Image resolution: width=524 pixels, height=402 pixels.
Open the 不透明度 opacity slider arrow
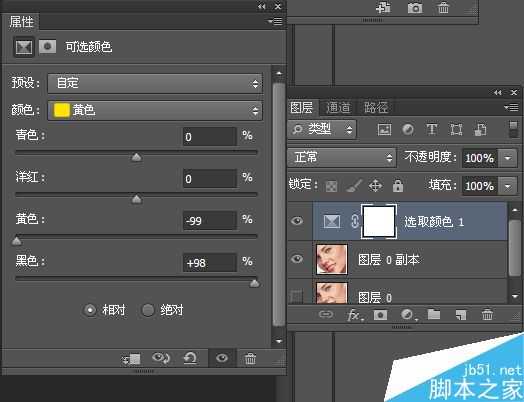[508, 158]
